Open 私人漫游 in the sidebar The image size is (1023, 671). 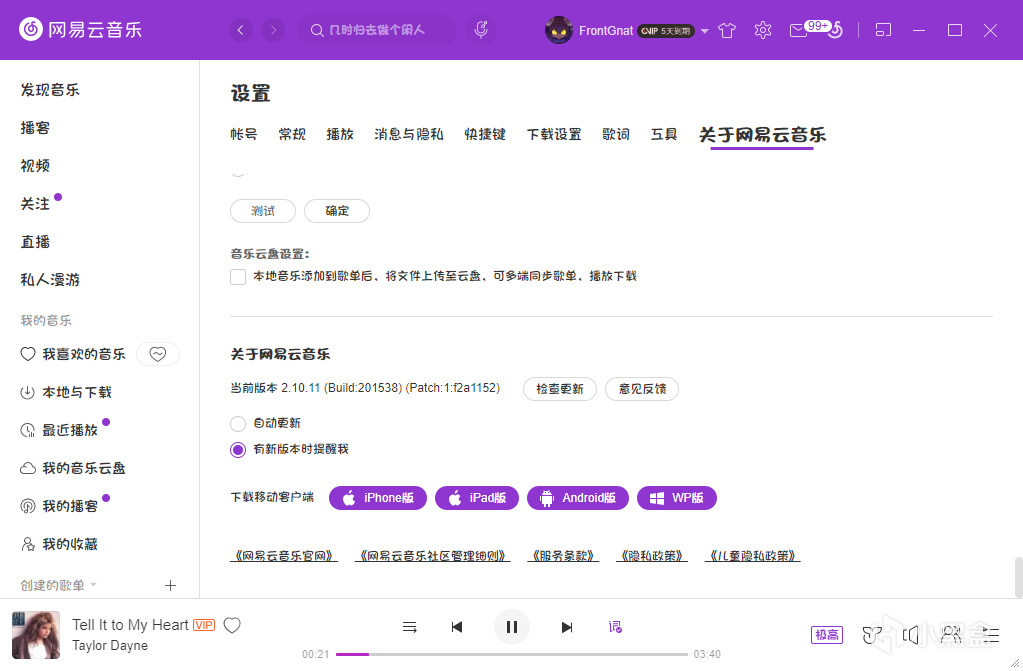50,279
